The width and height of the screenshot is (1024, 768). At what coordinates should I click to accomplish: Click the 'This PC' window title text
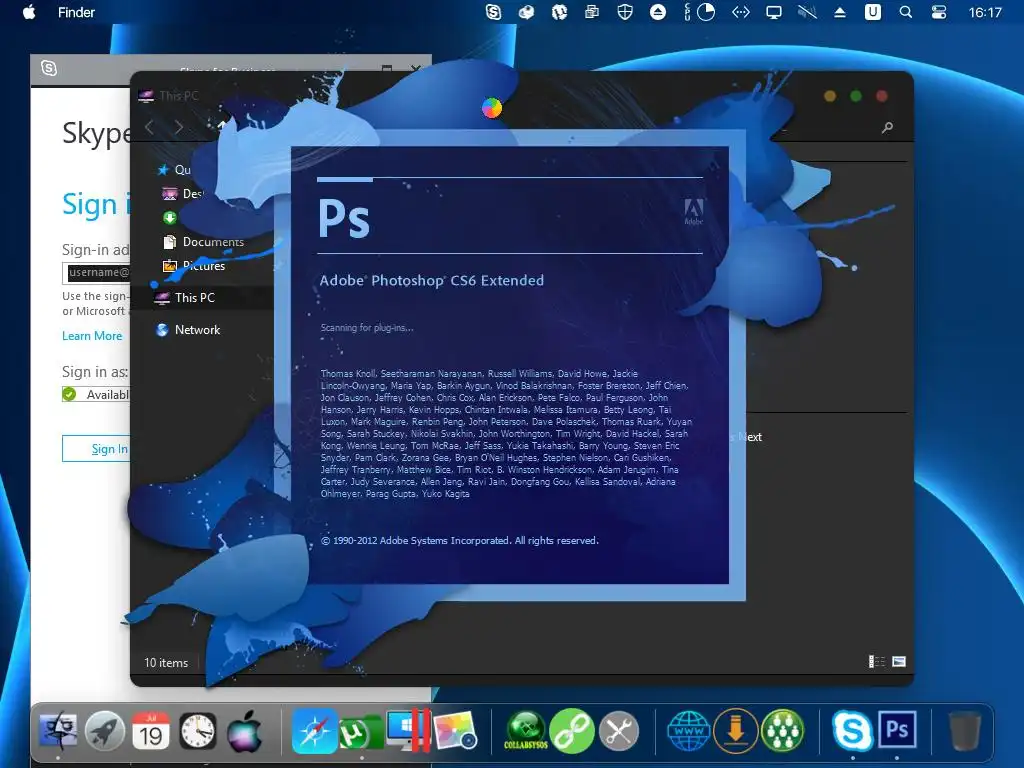[179, 96]
